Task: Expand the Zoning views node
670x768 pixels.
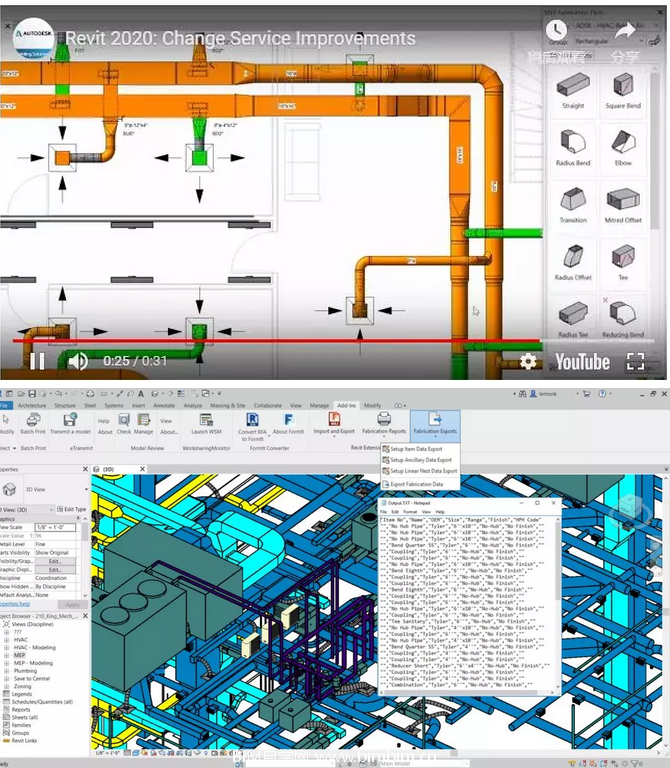Action: (6, 687)
